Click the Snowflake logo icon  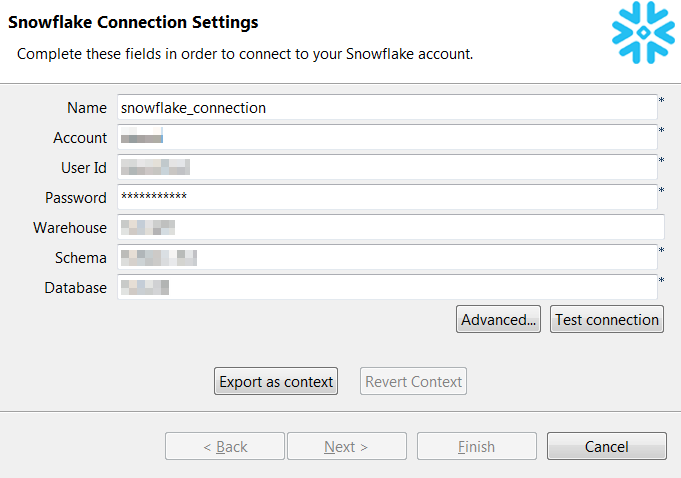click(643, 35)
